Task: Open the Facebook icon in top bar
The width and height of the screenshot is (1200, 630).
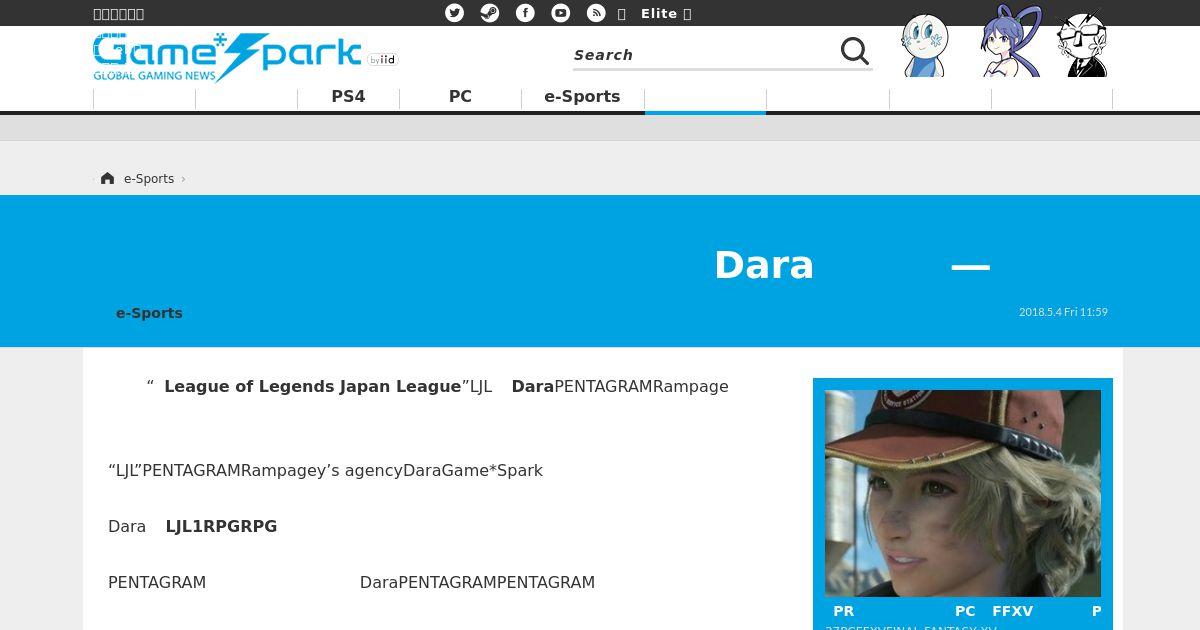Action: [525, 13]
